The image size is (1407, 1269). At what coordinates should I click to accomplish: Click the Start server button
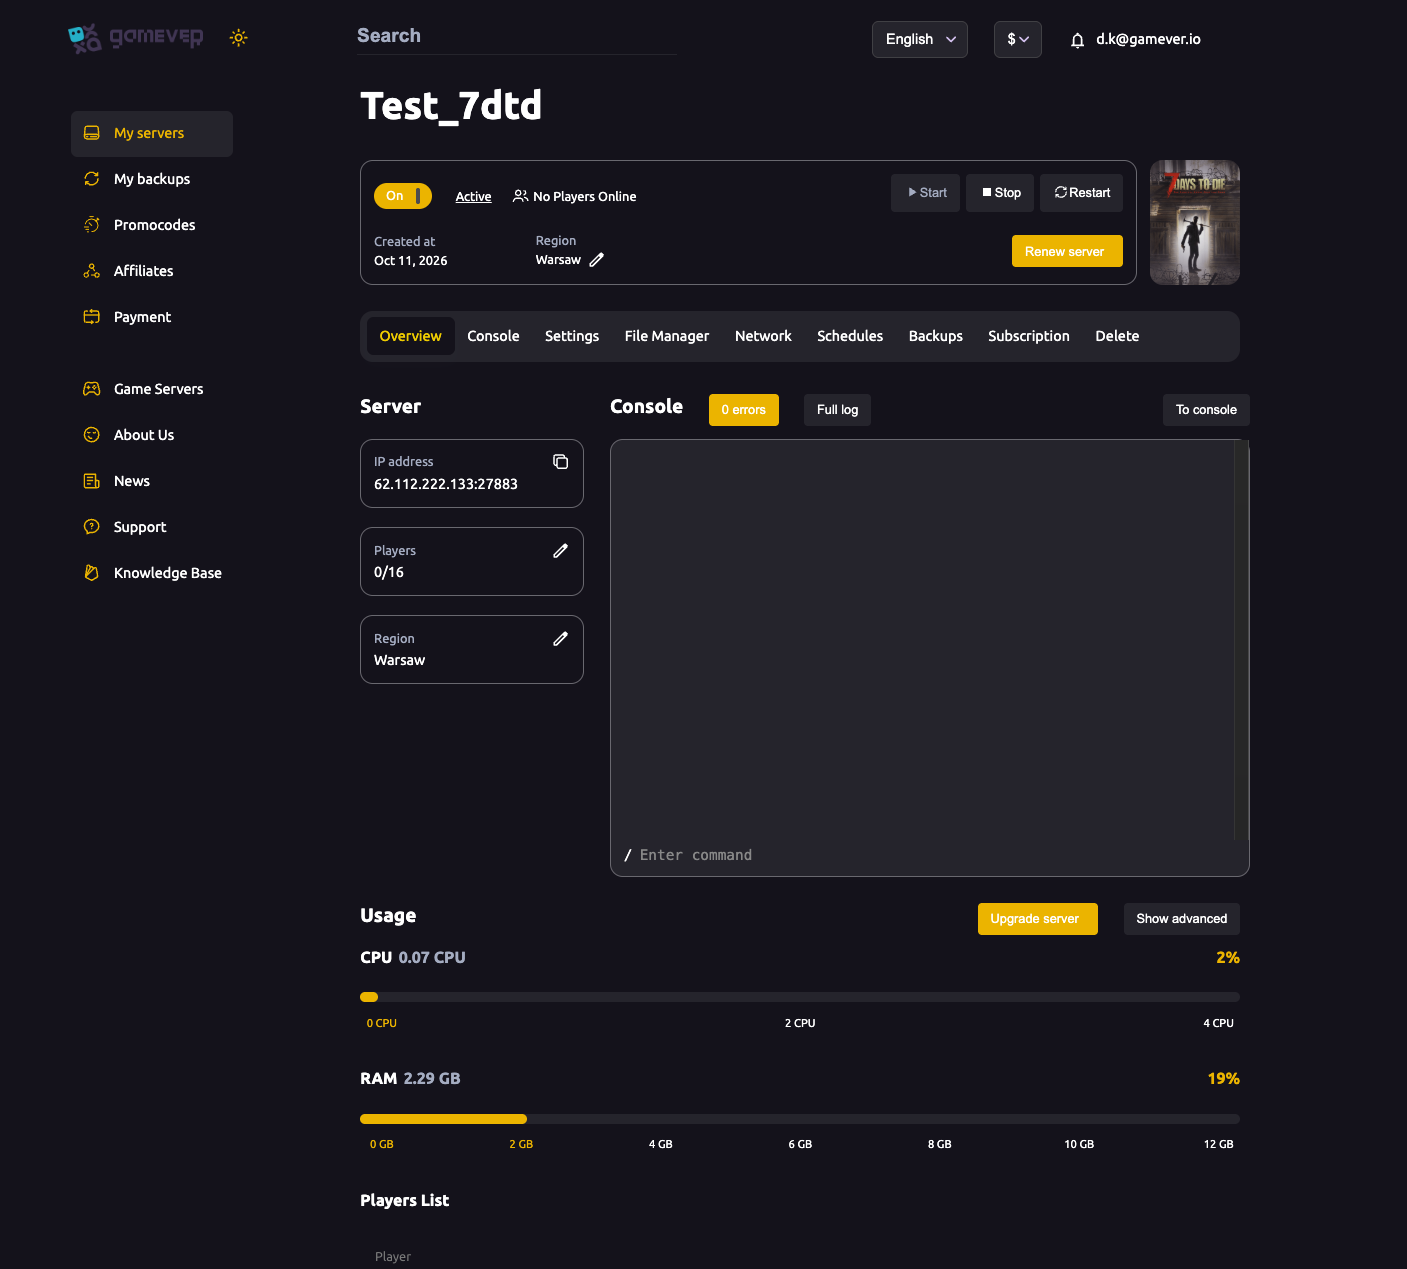(x=926, y=193)
